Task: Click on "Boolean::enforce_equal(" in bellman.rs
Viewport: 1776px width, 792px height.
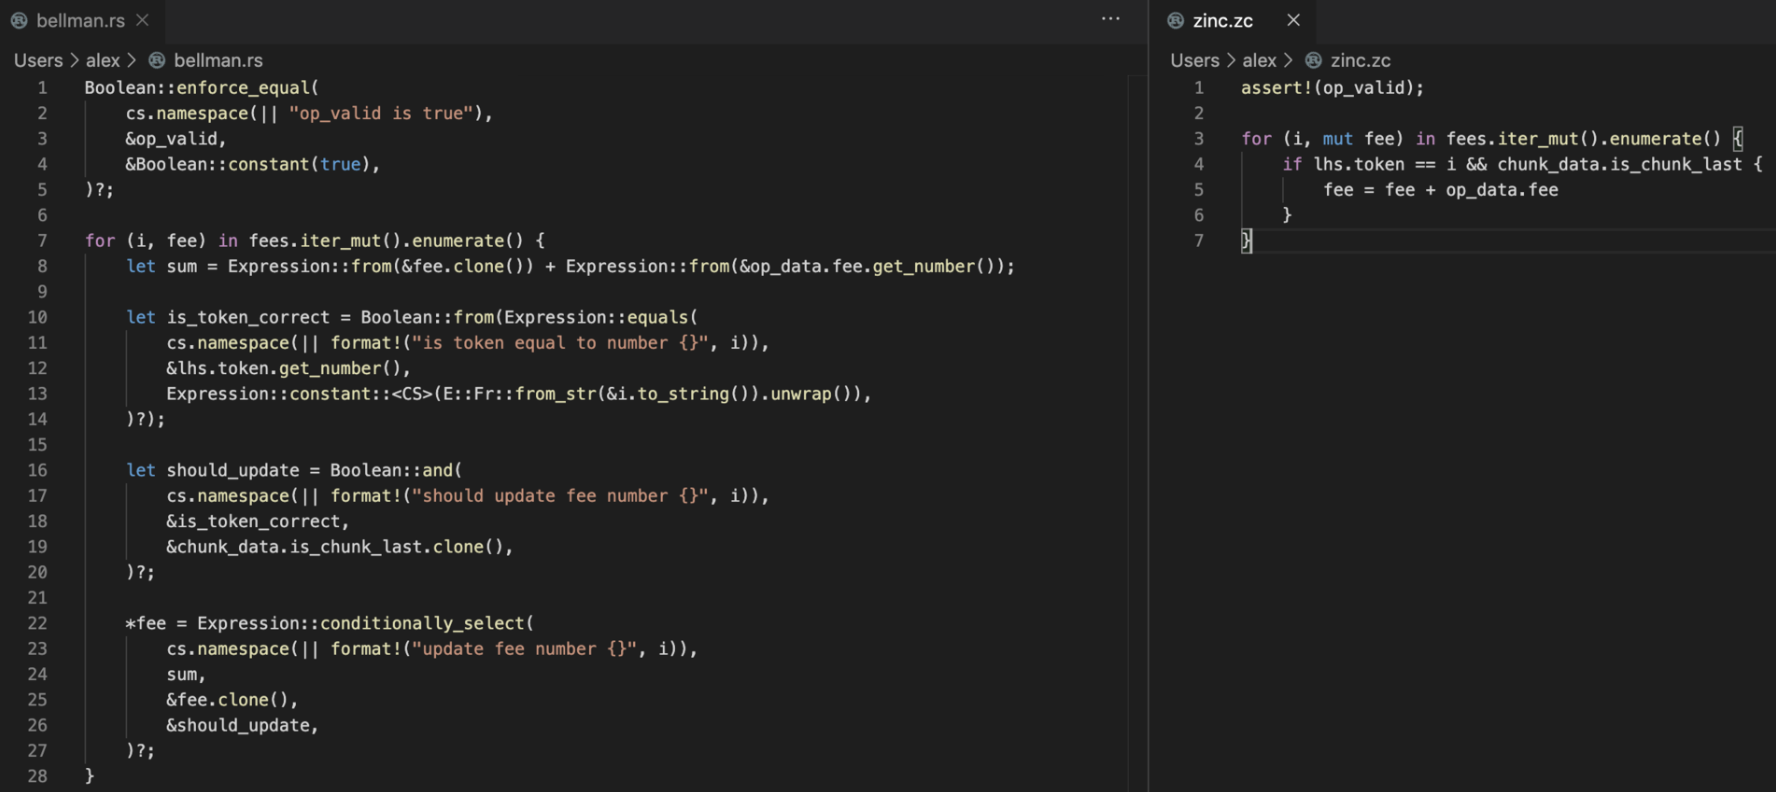Action: 202,88
